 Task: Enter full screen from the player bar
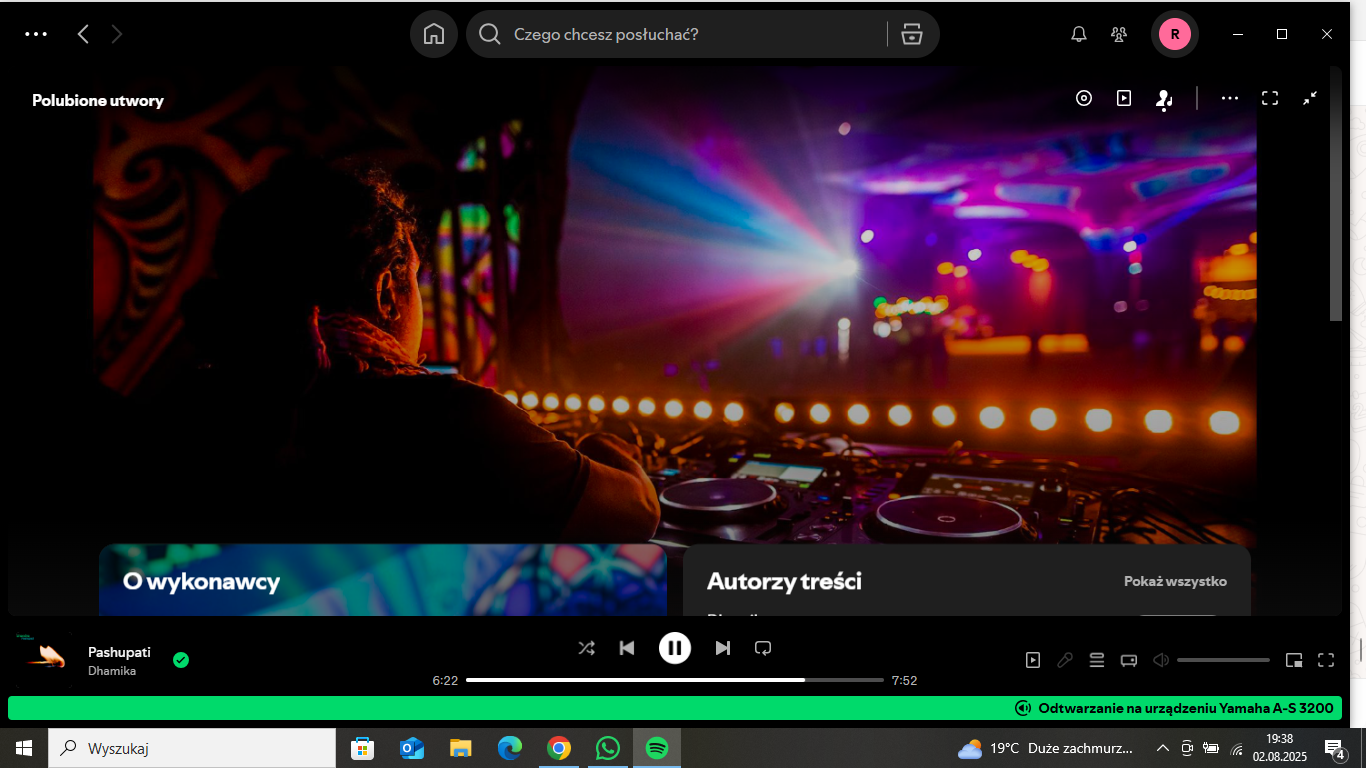(1326, 660)
